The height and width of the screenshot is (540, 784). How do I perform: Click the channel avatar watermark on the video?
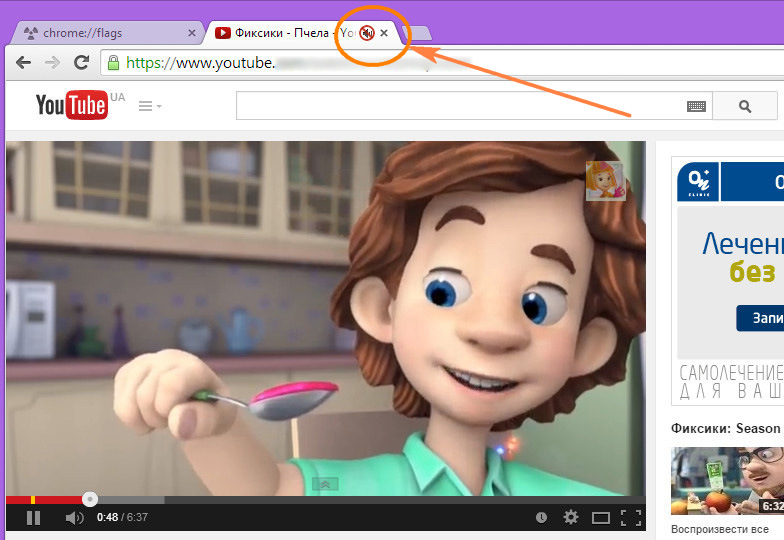click(x=606, y=181)
